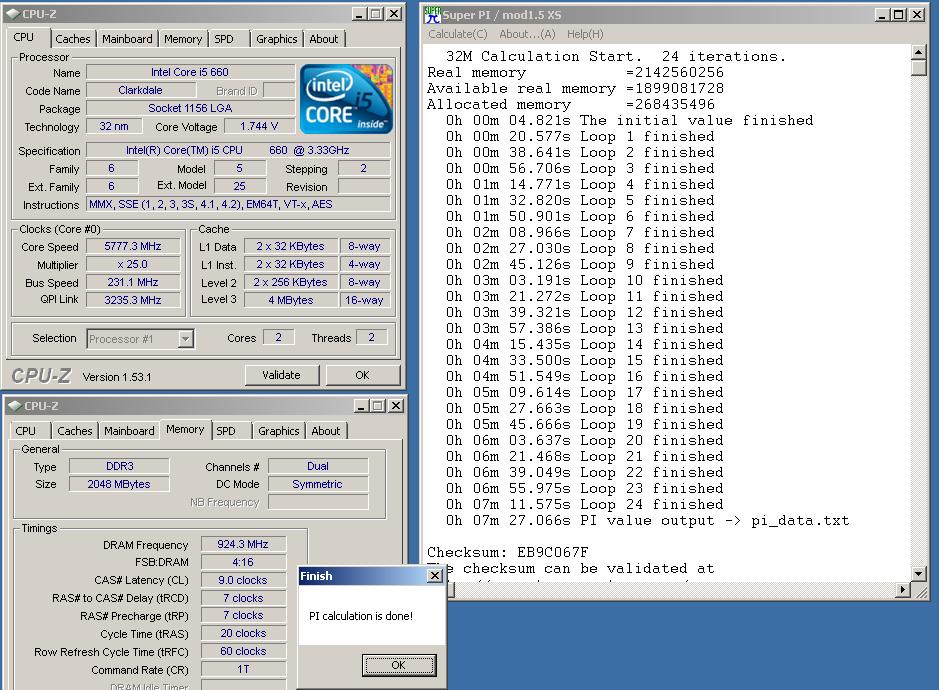The image size is (939, 690).
Task: Click the 'Checksum: EB9C067F' line
Action: click(x=508, y=552)
